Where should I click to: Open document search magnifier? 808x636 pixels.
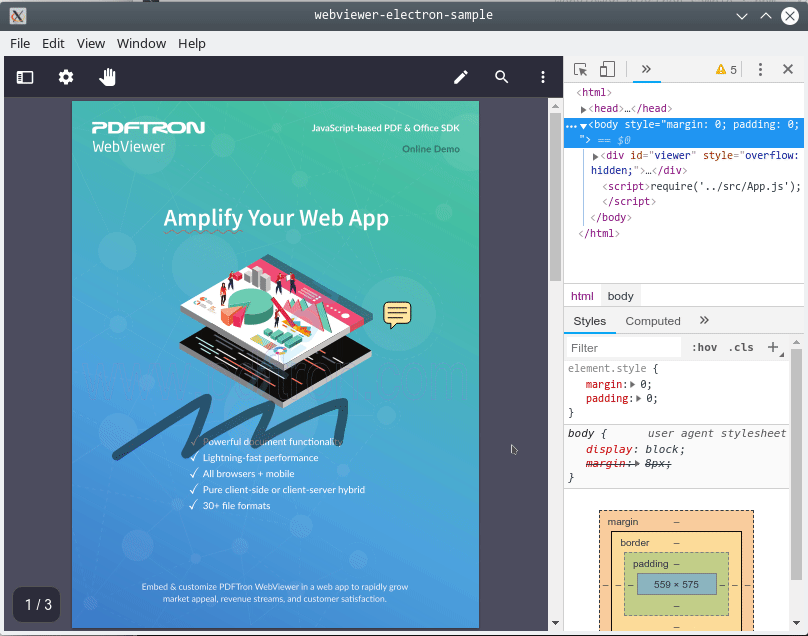502,77
